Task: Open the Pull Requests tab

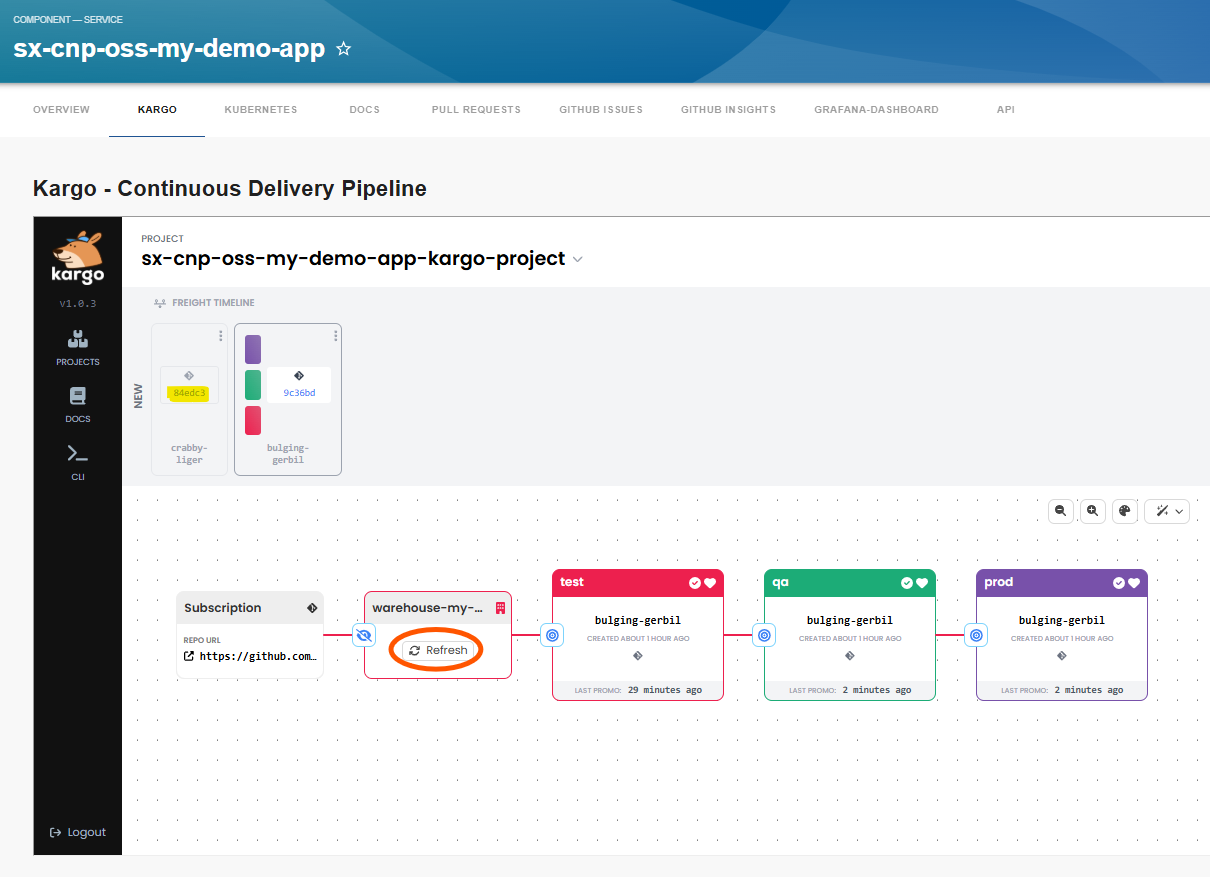Action: pos(476,110)
